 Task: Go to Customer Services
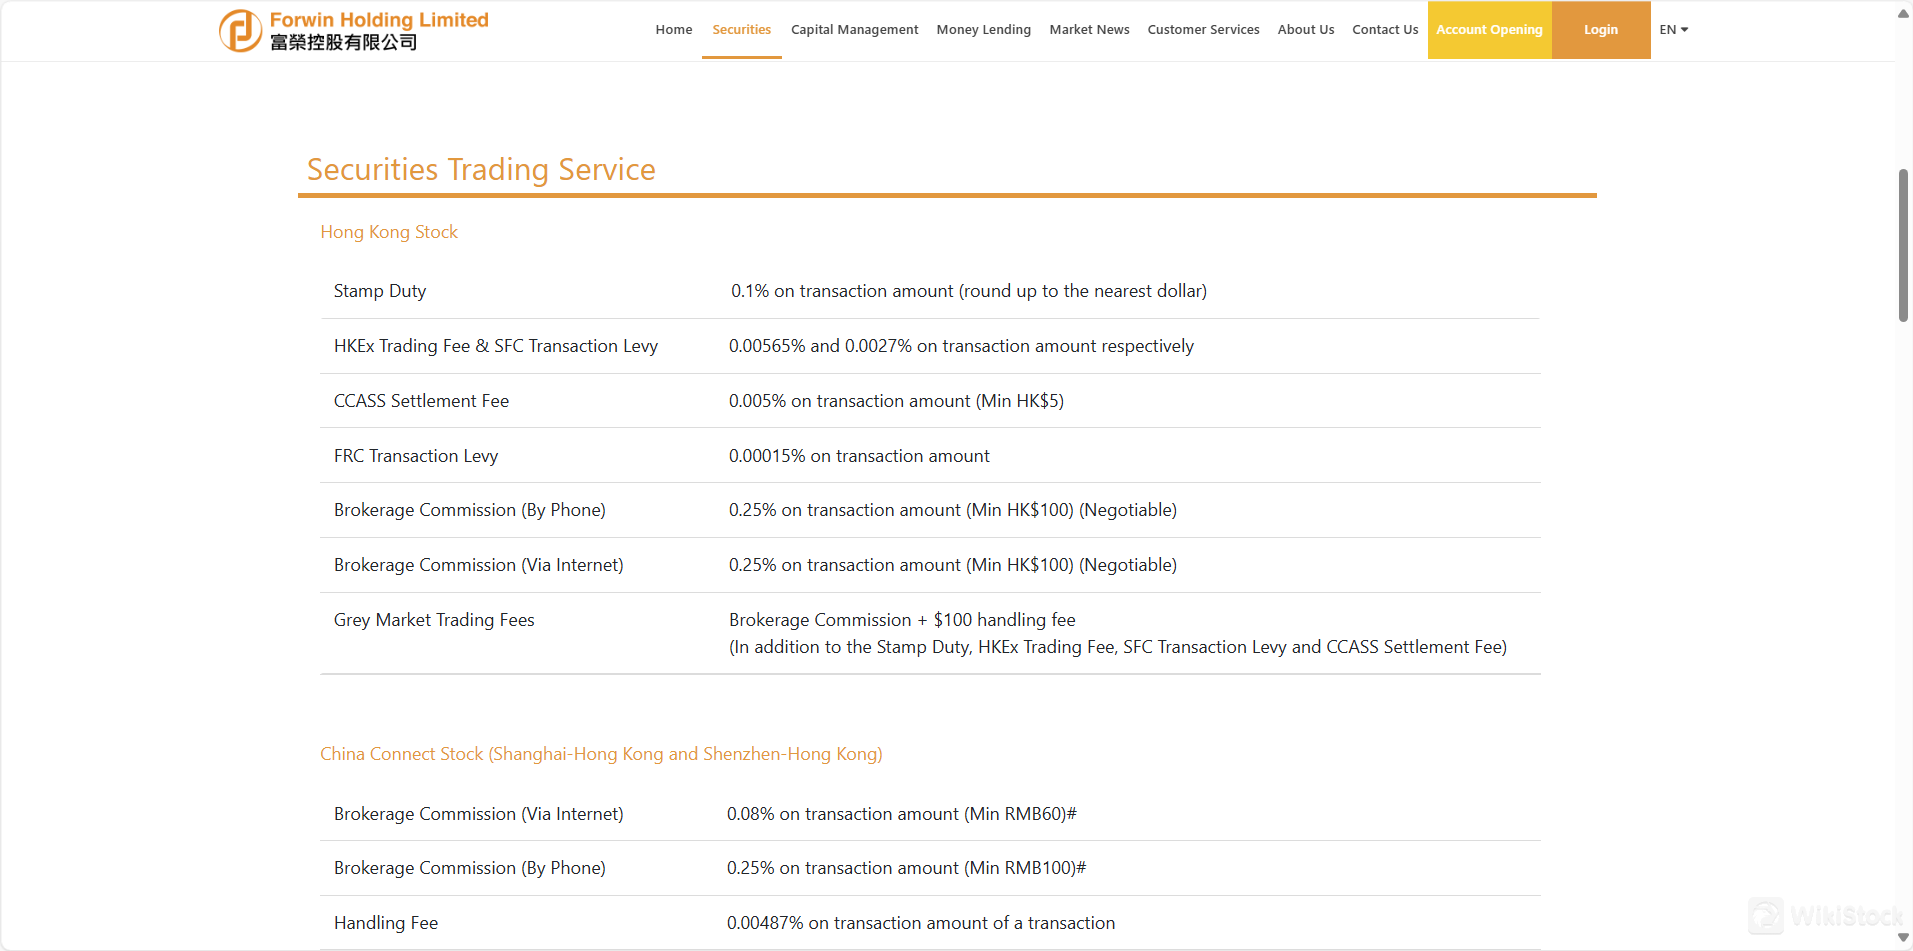[1203, 29]
